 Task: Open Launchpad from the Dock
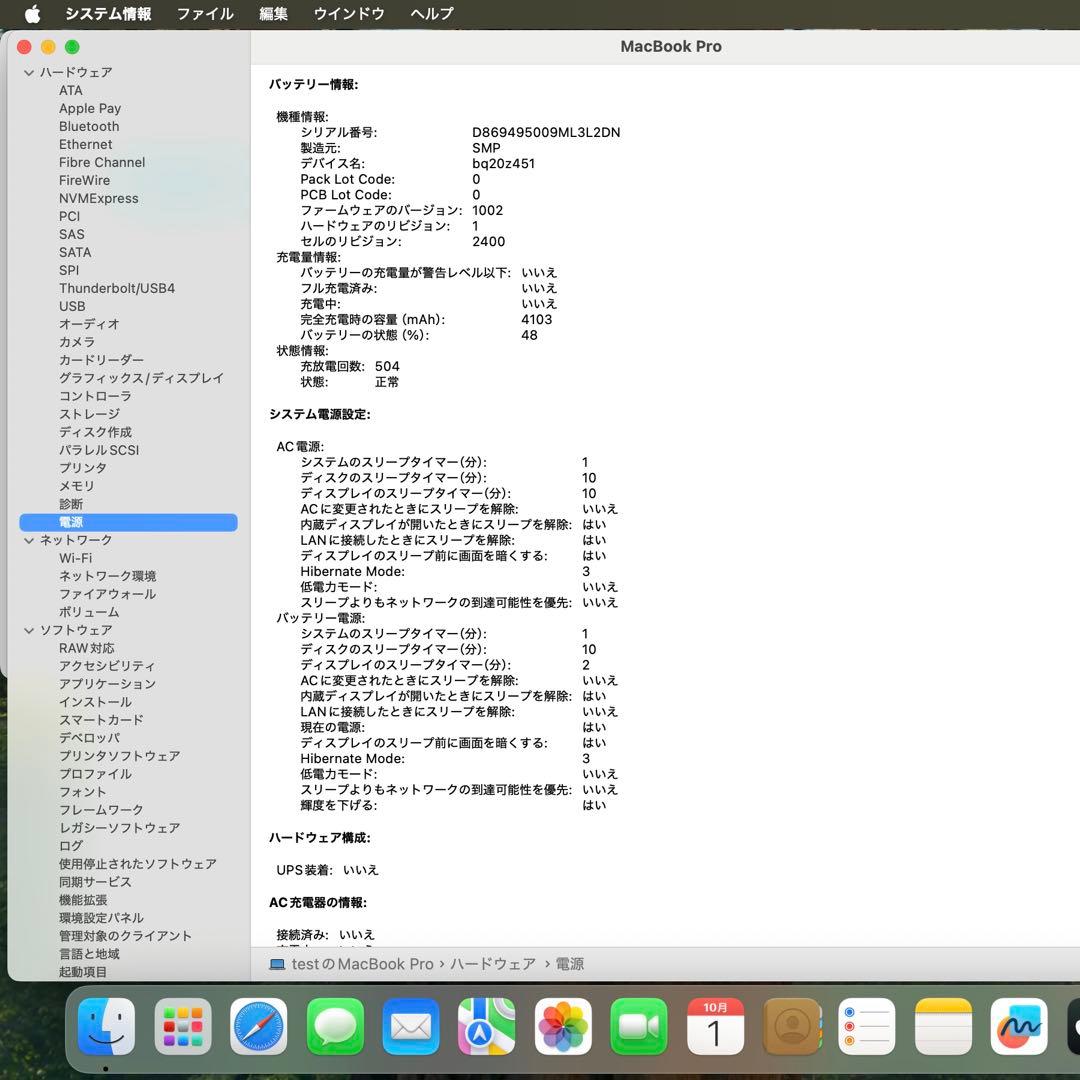pyautogui.click(x=182, y=1026)
